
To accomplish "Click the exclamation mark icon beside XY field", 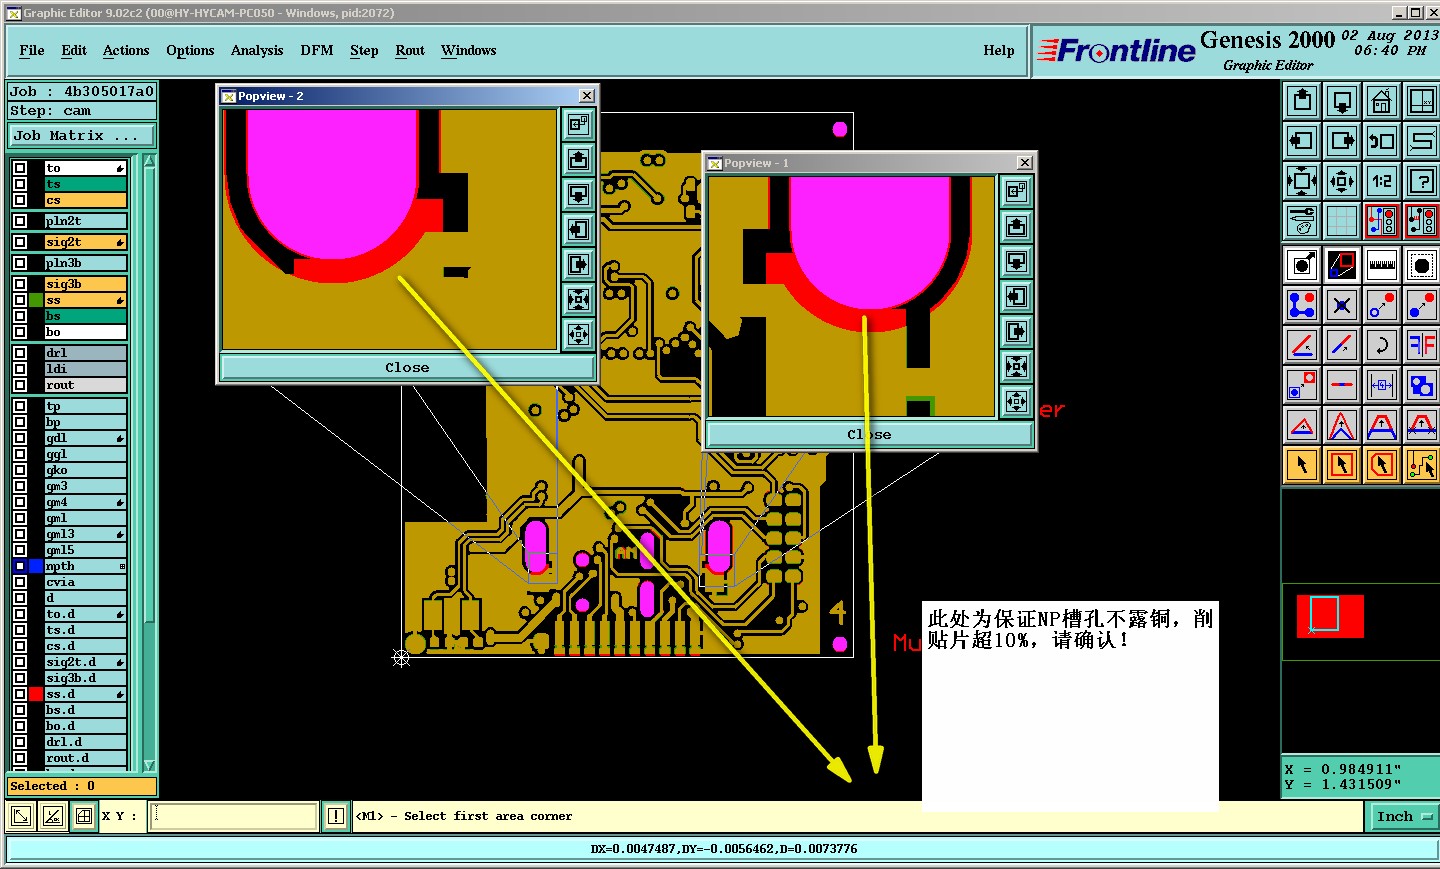I will [336, 816].
